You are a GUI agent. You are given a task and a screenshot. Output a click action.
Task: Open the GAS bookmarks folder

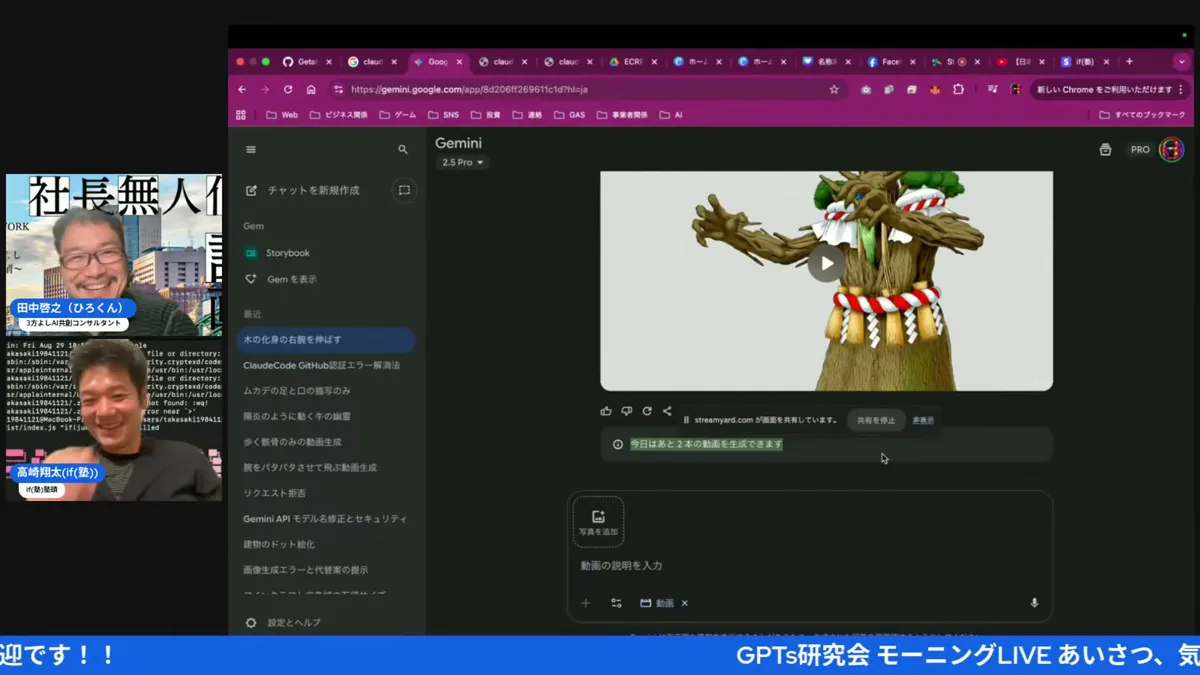tap(569, 115)
